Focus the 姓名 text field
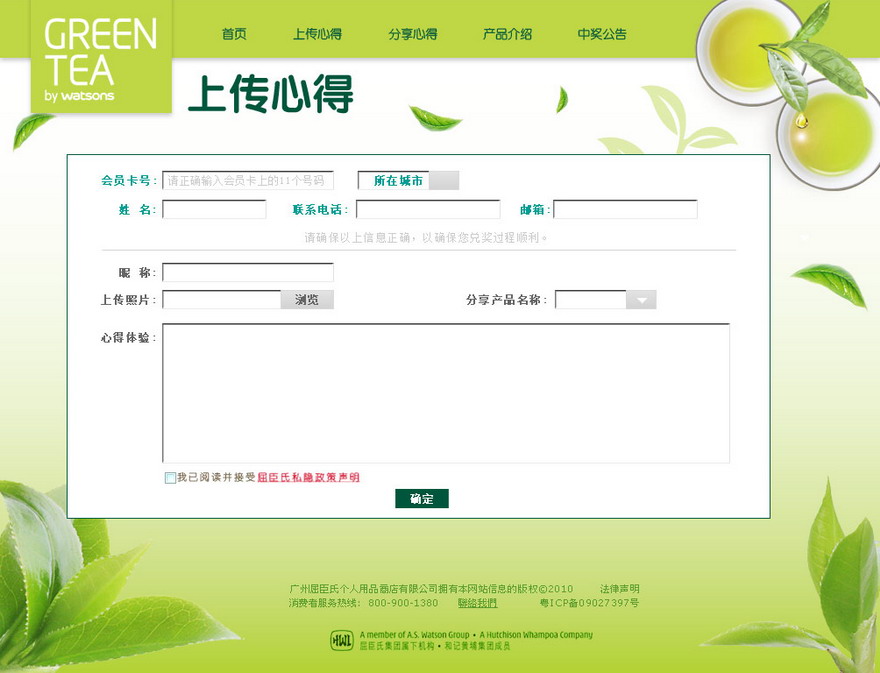880x673 pixels. (x=214, y=209)
